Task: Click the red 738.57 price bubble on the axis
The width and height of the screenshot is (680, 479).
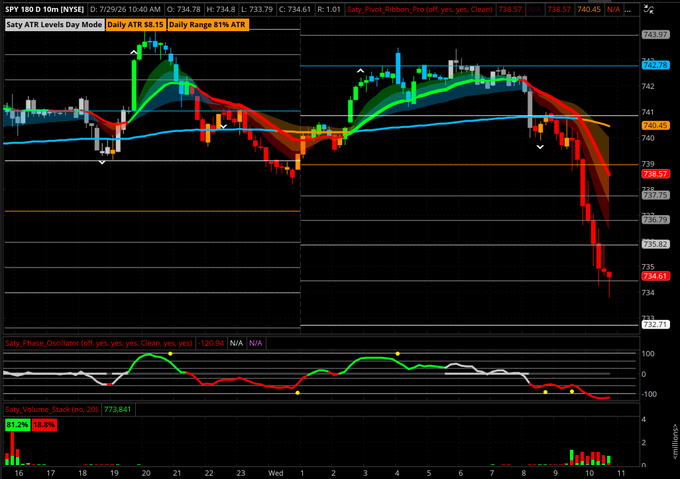Action: [x=655, y=174]
